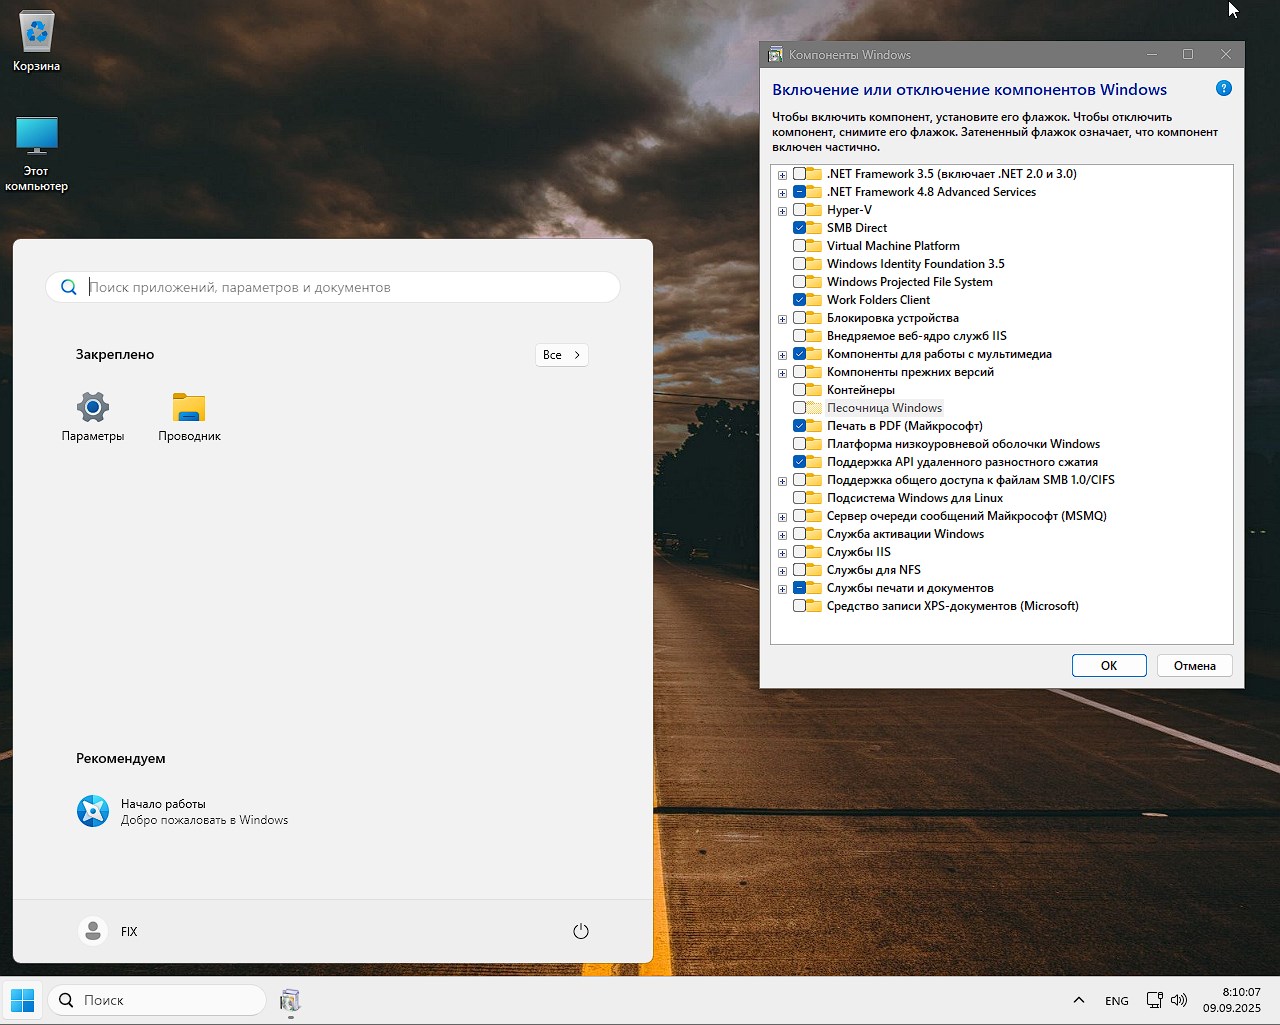Viewport: 1280px width, 1025px height.
Task: Enable the Контейнеры checkbox
Action: (799, 390)
